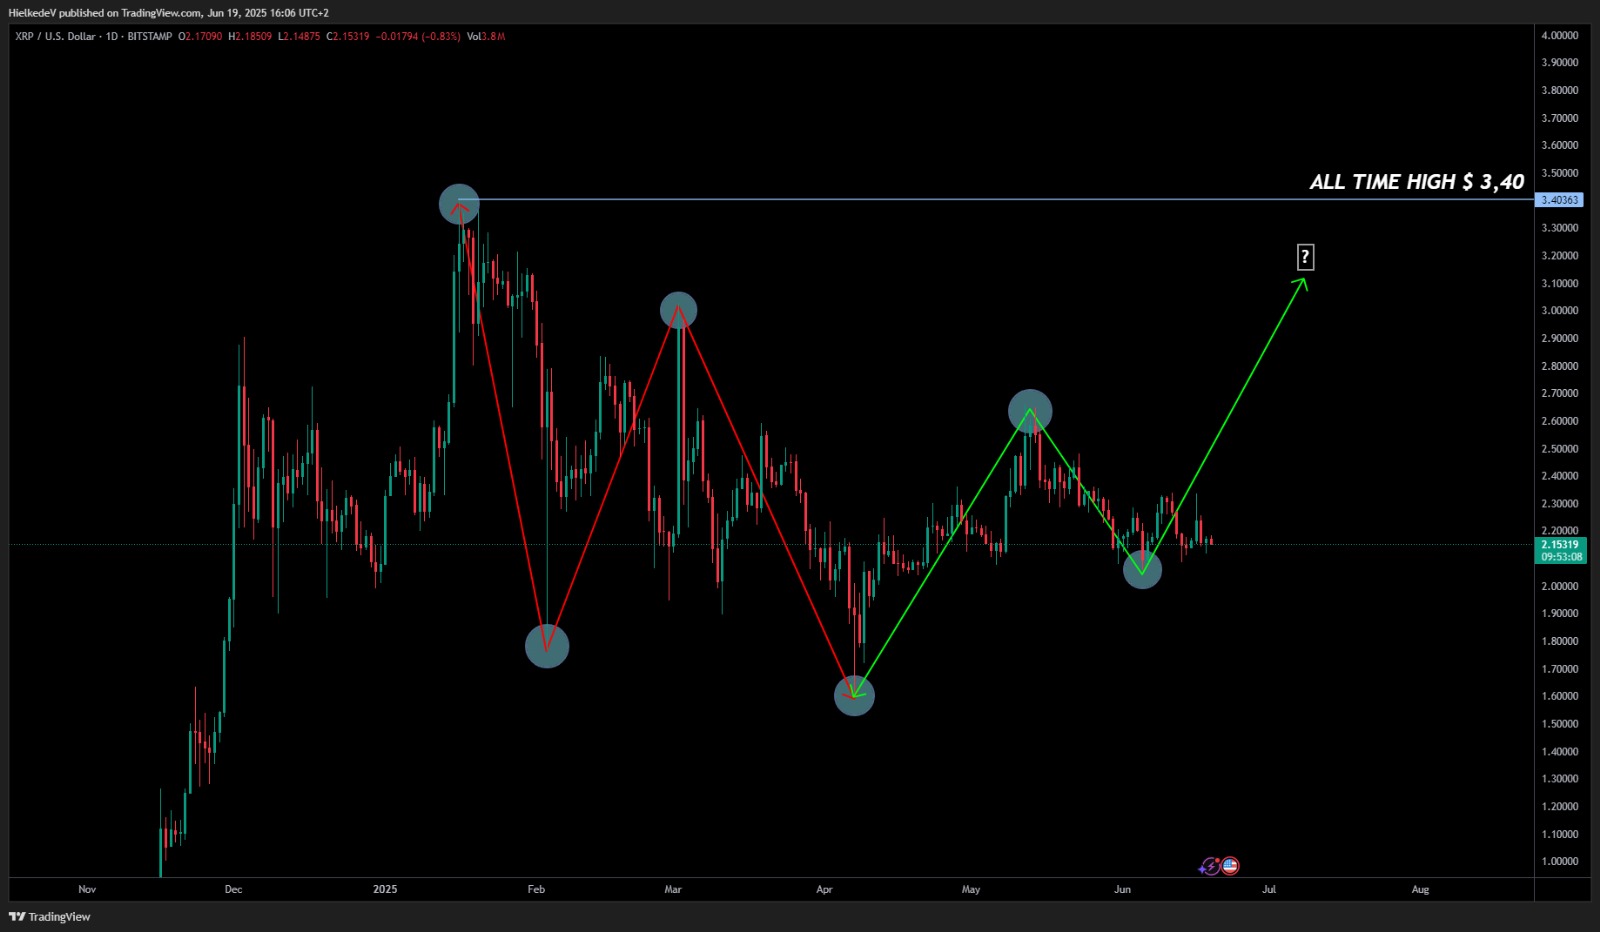Click the 2025 label on time axis

tap(385, 889)
